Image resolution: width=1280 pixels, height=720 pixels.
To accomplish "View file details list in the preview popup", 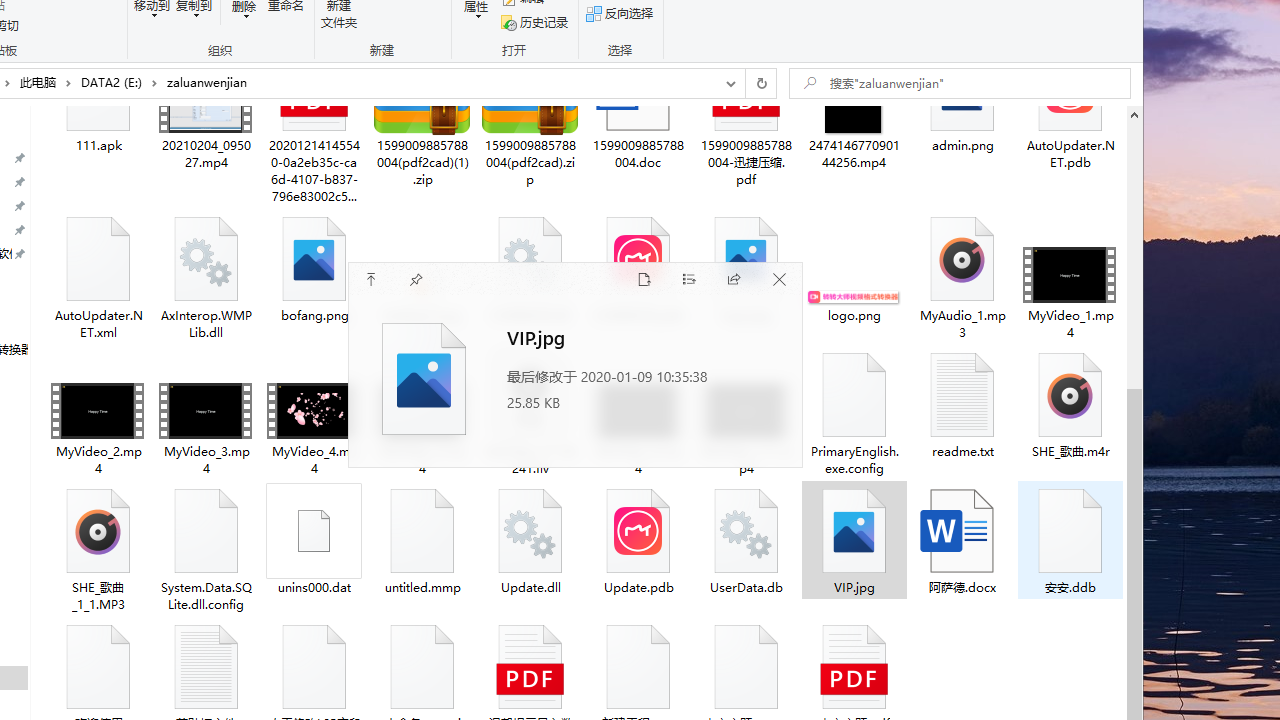I will 689,280.
